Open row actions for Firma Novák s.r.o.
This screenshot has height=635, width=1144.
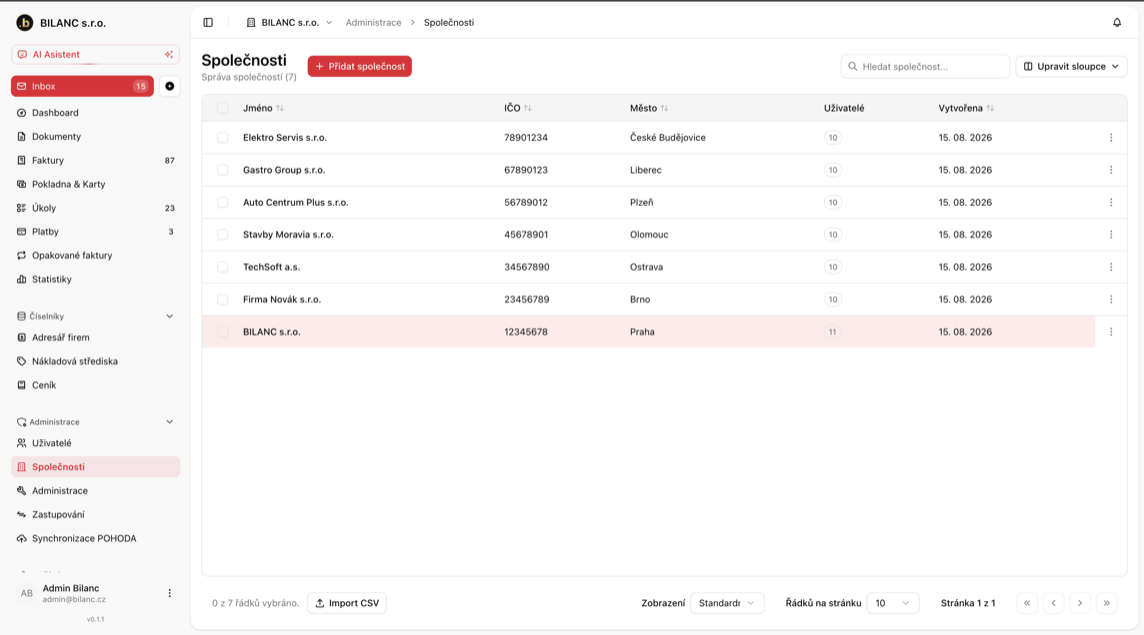1111,299
